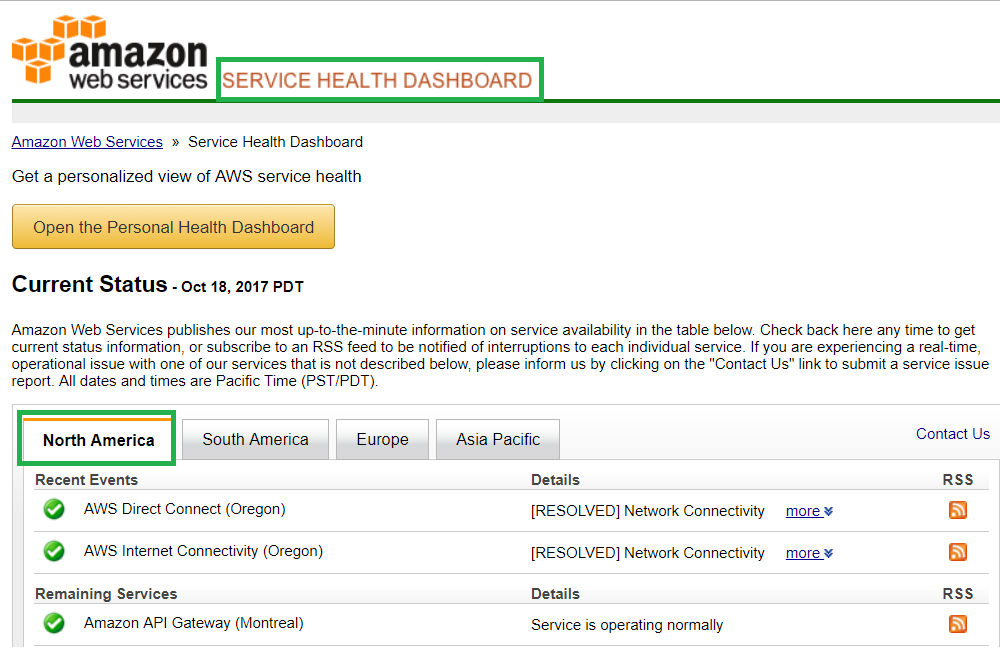This screenshot has width=1000, height=648.
Task: Click the Amazon Web Services logo
Action: (110, 52)
